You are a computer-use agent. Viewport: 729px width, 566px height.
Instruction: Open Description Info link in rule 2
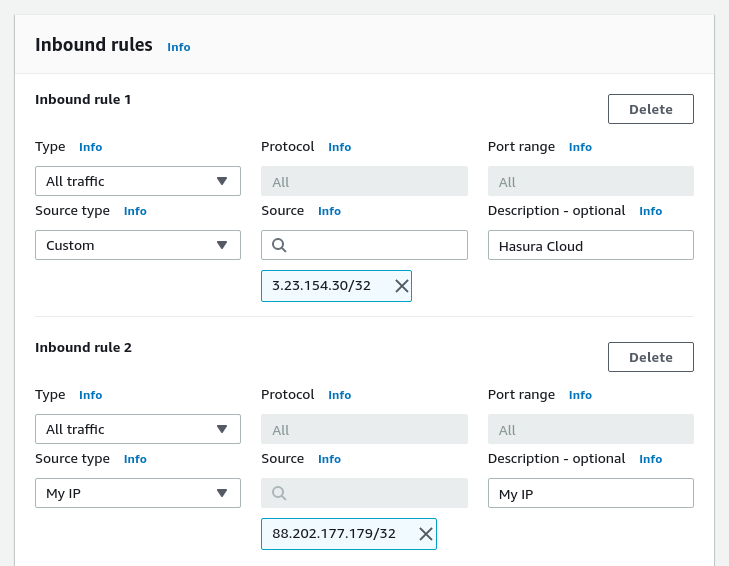650,459
